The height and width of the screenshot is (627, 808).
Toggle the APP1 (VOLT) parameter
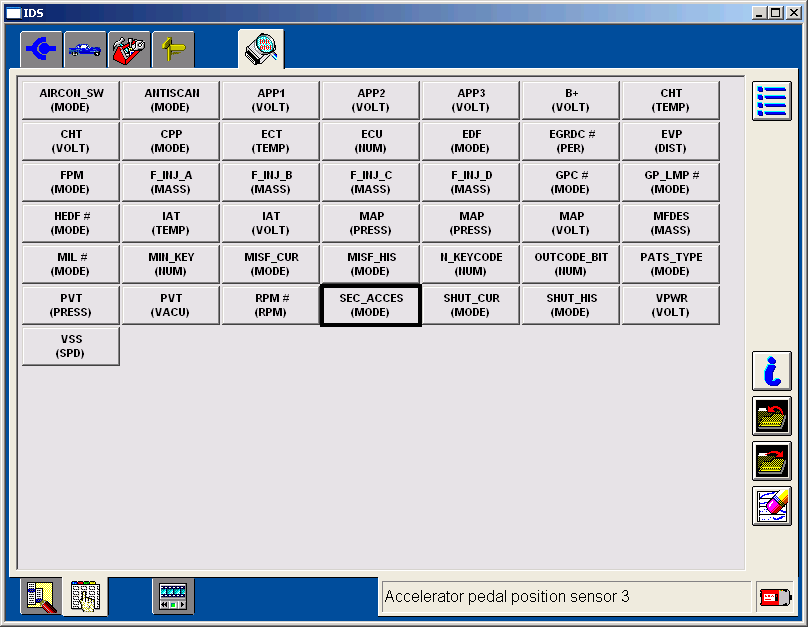tap(271, 100)
